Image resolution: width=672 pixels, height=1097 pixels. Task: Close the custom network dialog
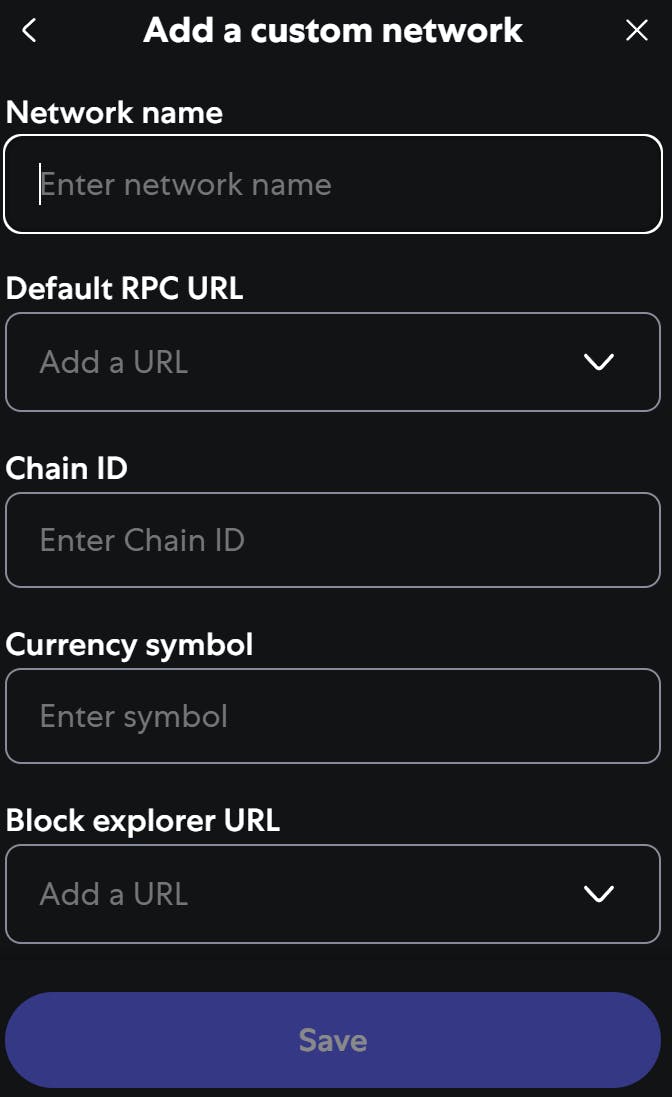click(x=637, y=30)
